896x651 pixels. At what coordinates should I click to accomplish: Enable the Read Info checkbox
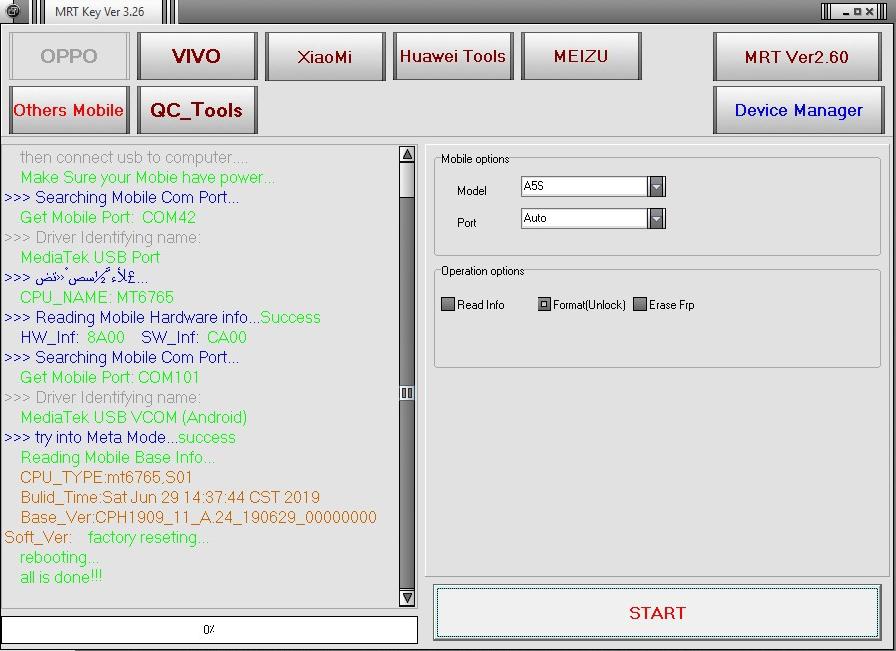click(448, 304)
